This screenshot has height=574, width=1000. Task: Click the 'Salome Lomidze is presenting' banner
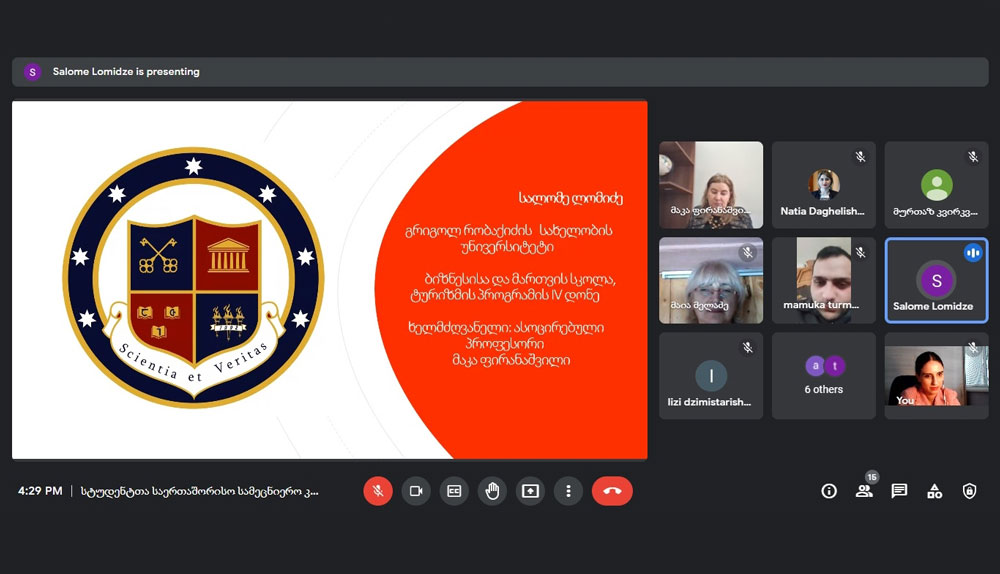pyautogui.click(x=126, y=72)
